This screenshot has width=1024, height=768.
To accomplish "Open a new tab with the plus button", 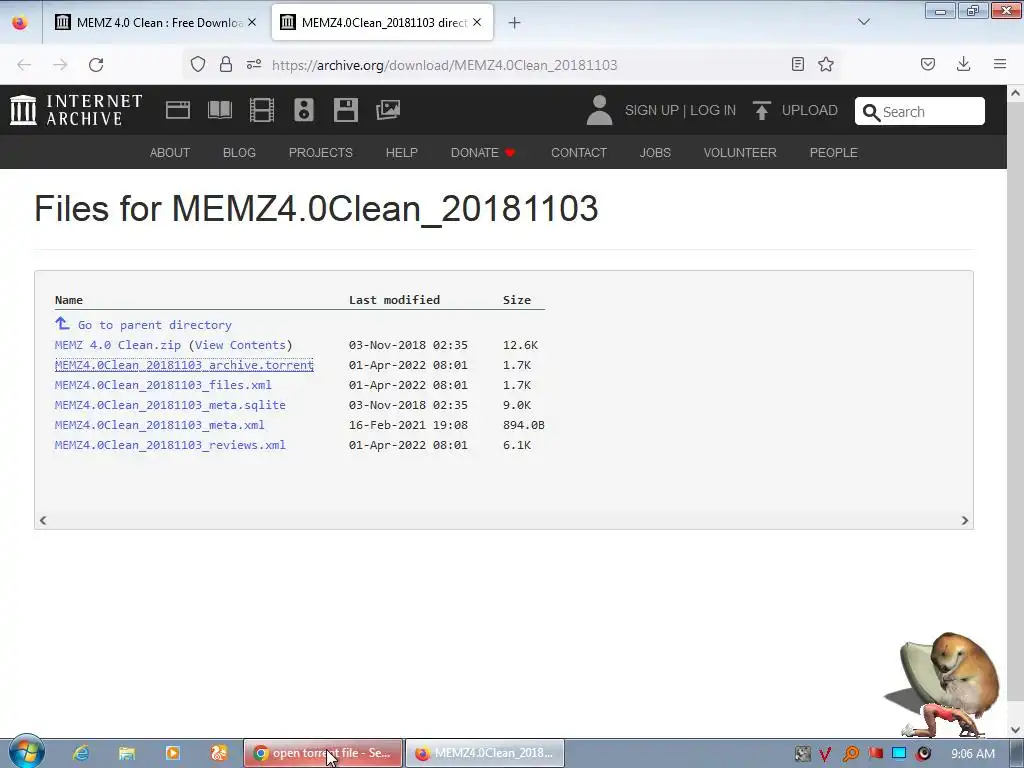I will [x=515, y=23].
